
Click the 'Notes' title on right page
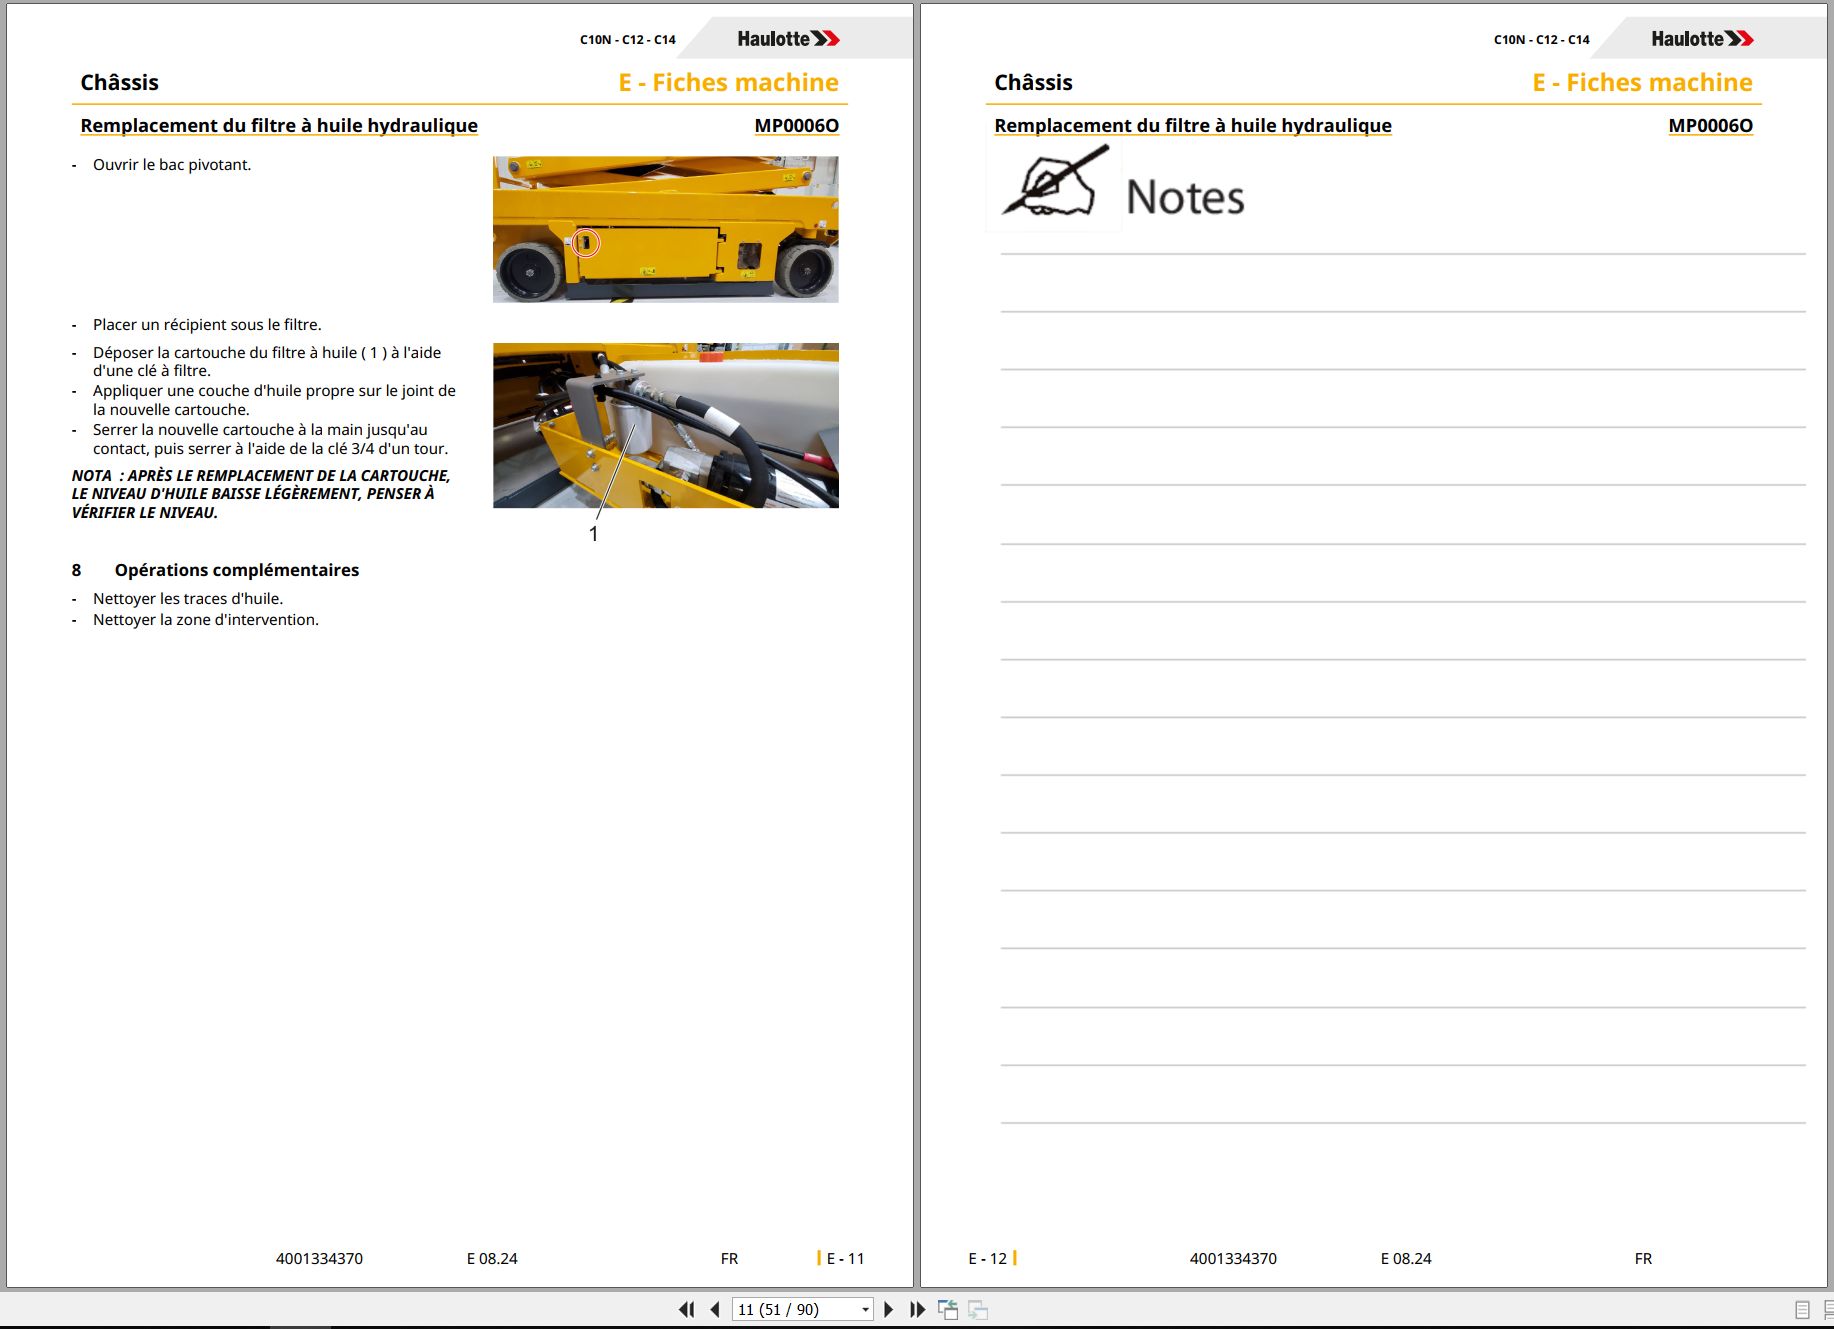click(1185, 197)
